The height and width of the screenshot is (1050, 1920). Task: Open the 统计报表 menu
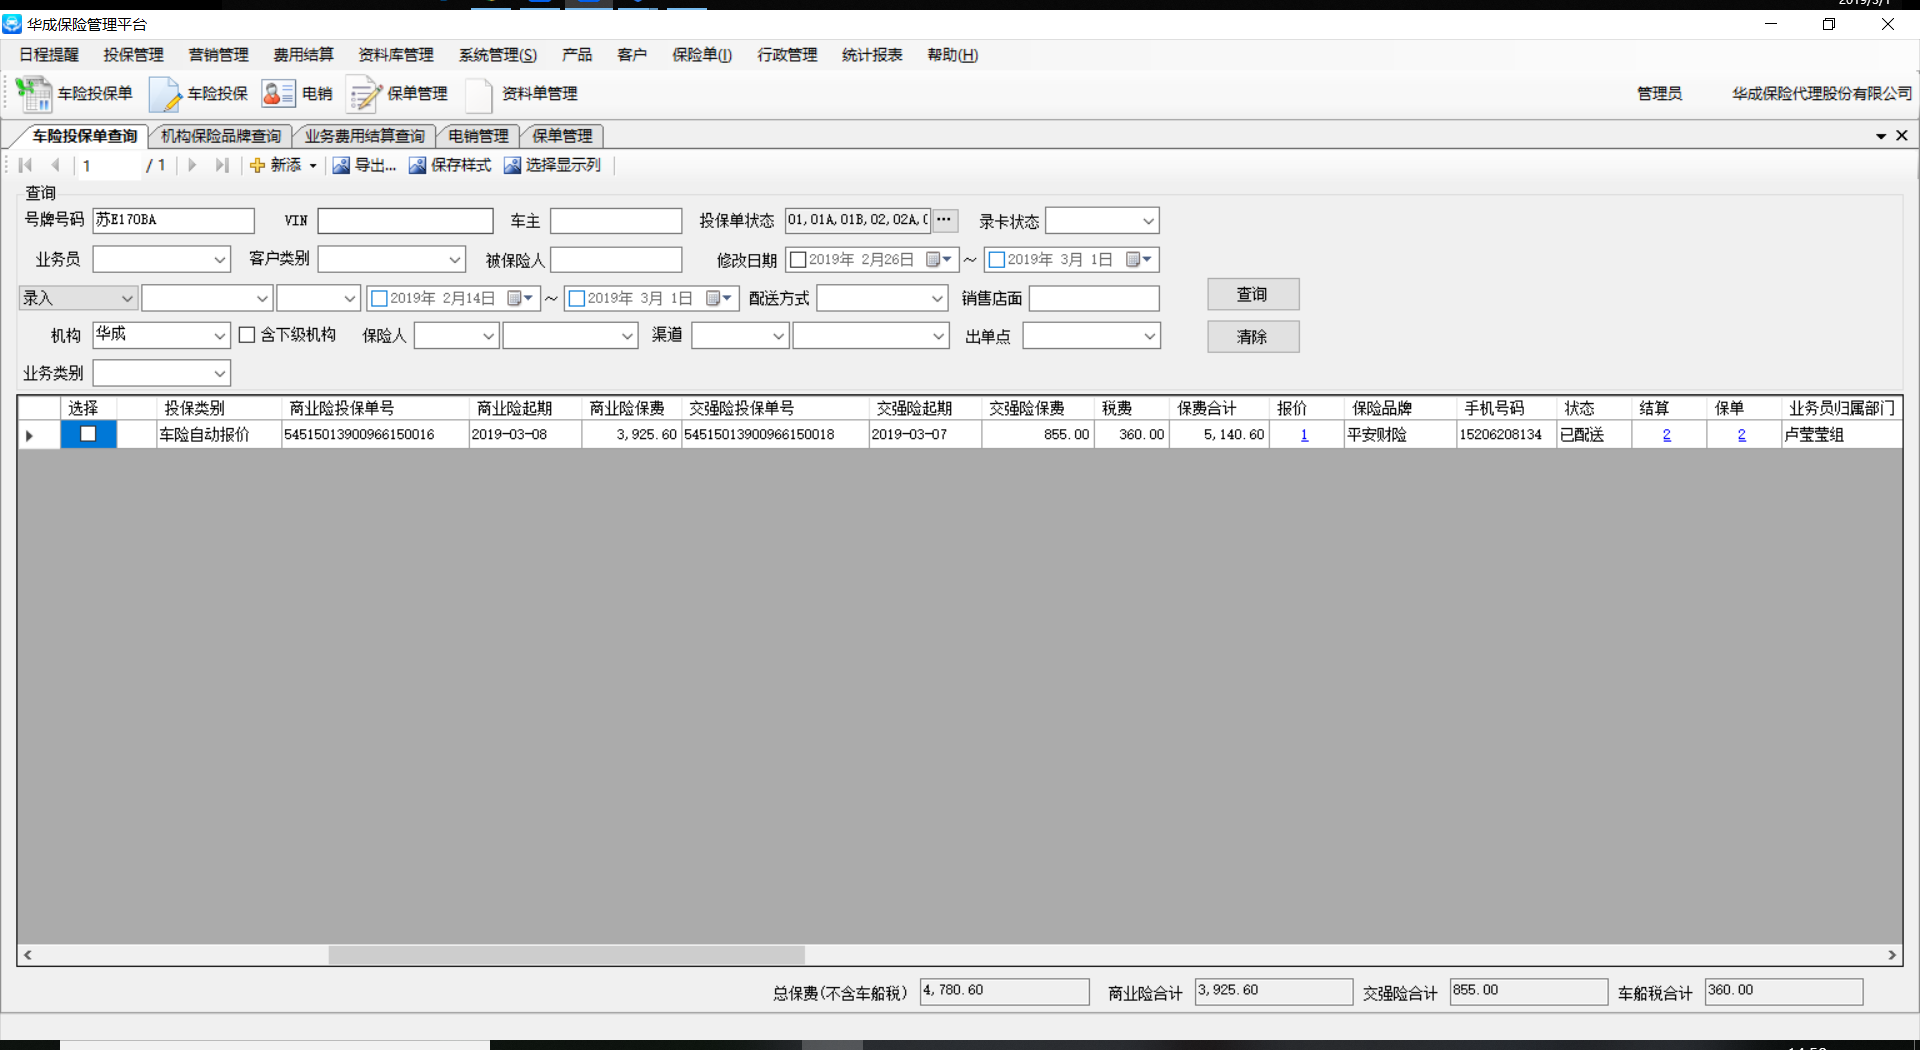click(871, 55)
